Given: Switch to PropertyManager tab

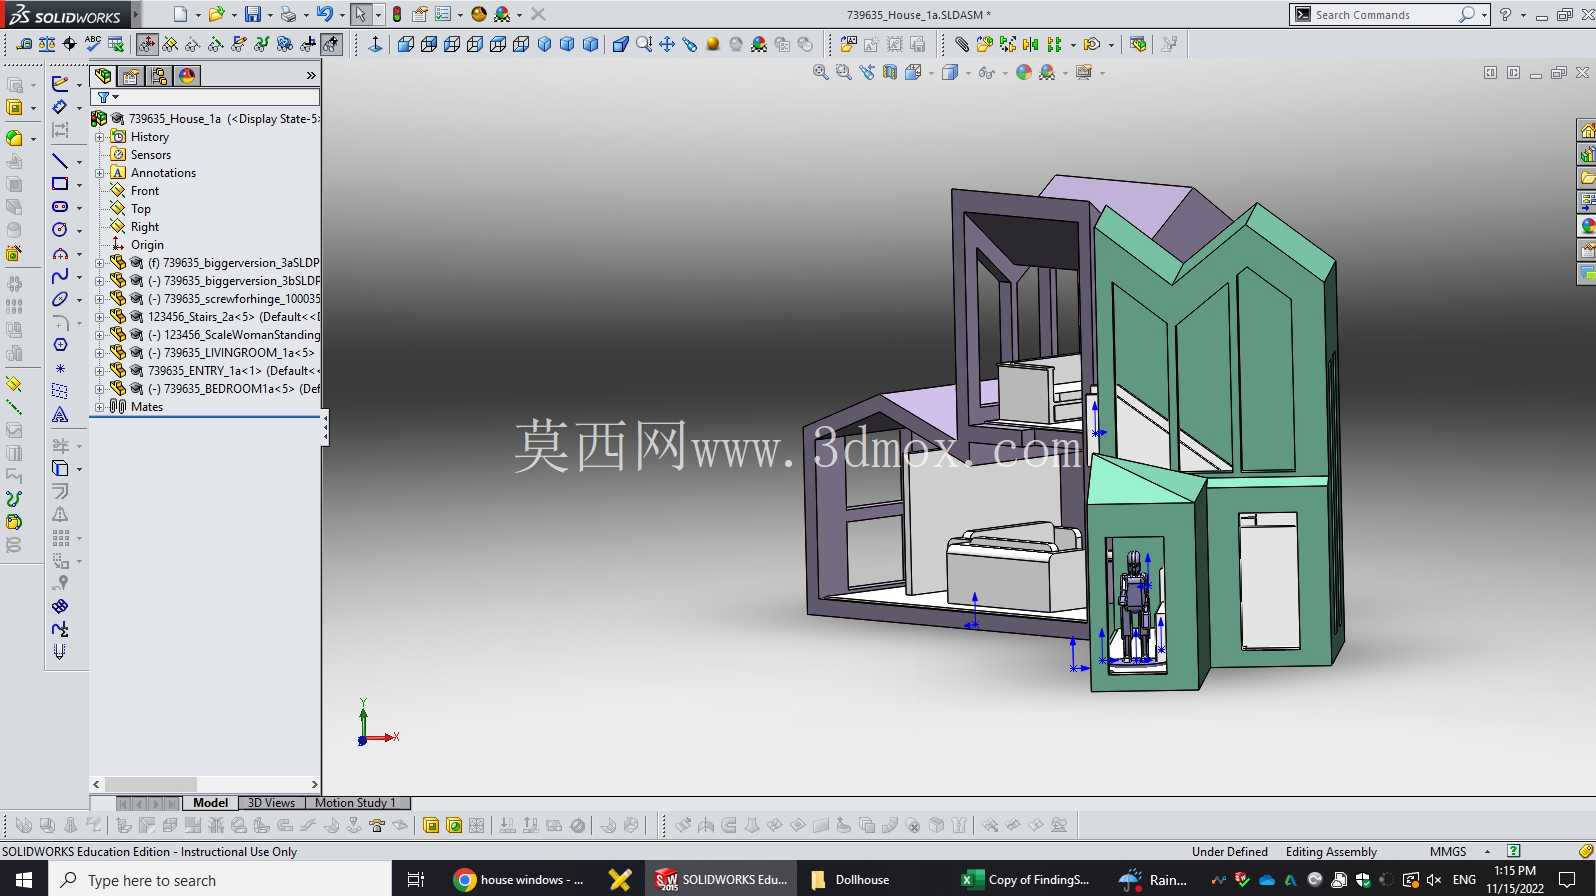Looking at the screenshot, I should (x=131, y=76).
